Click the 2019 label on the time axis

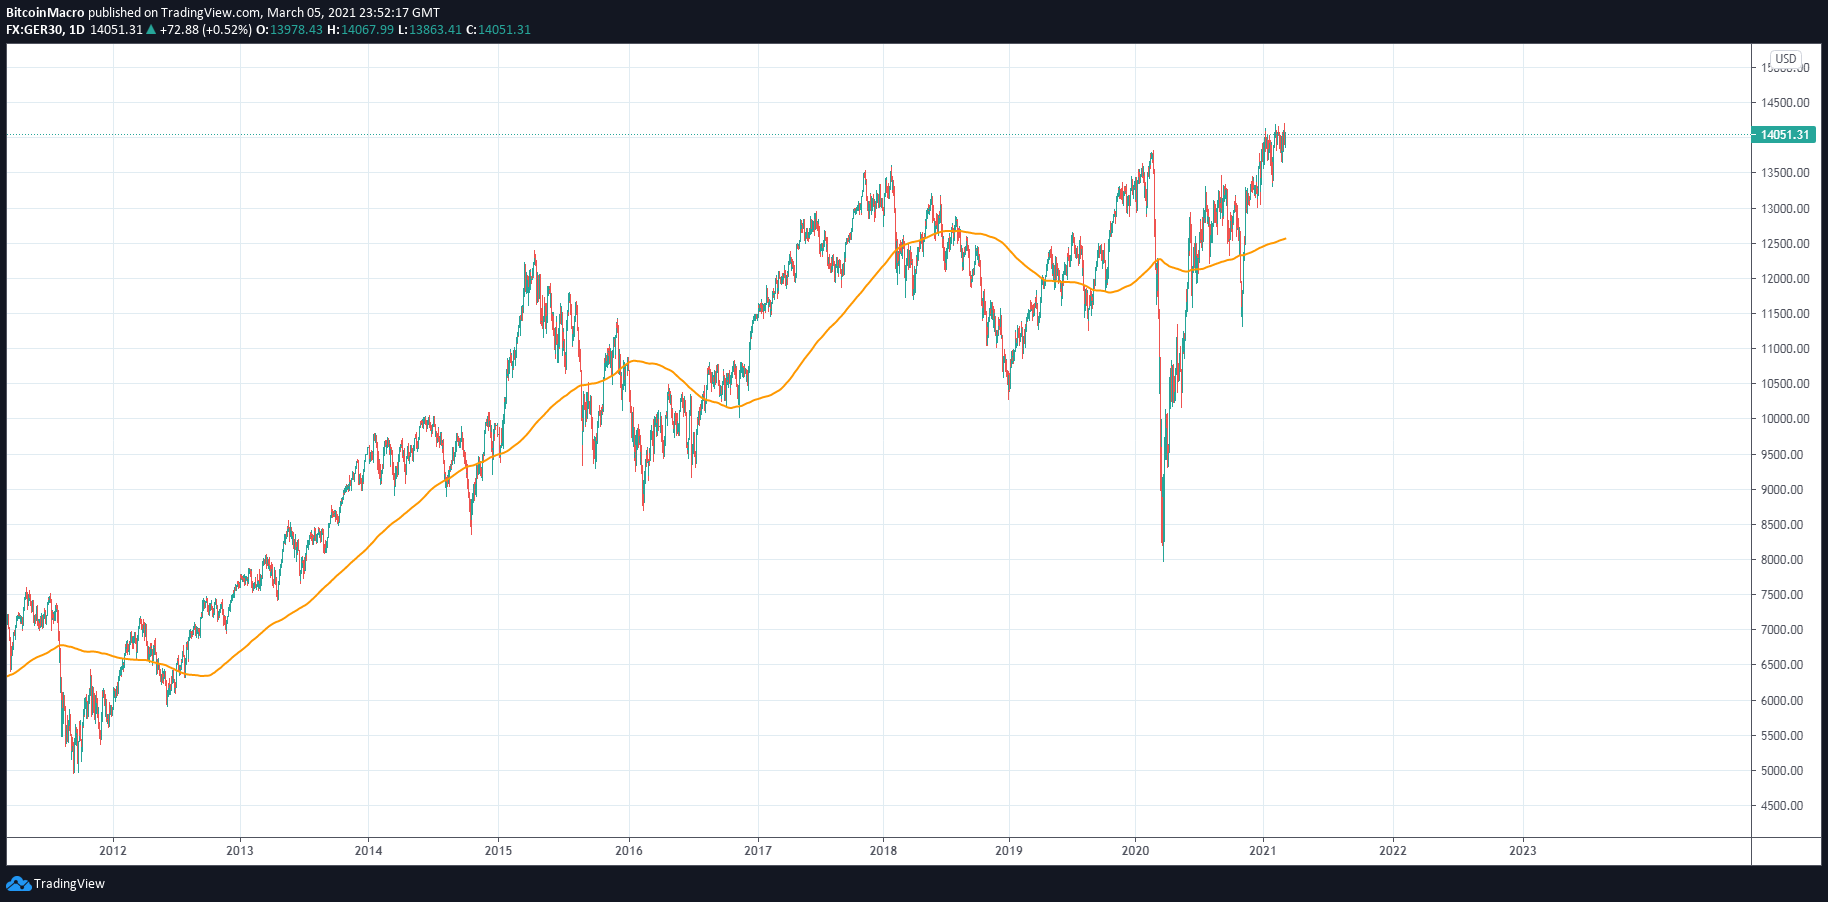pyautogui.click(x=1009, y=851)
